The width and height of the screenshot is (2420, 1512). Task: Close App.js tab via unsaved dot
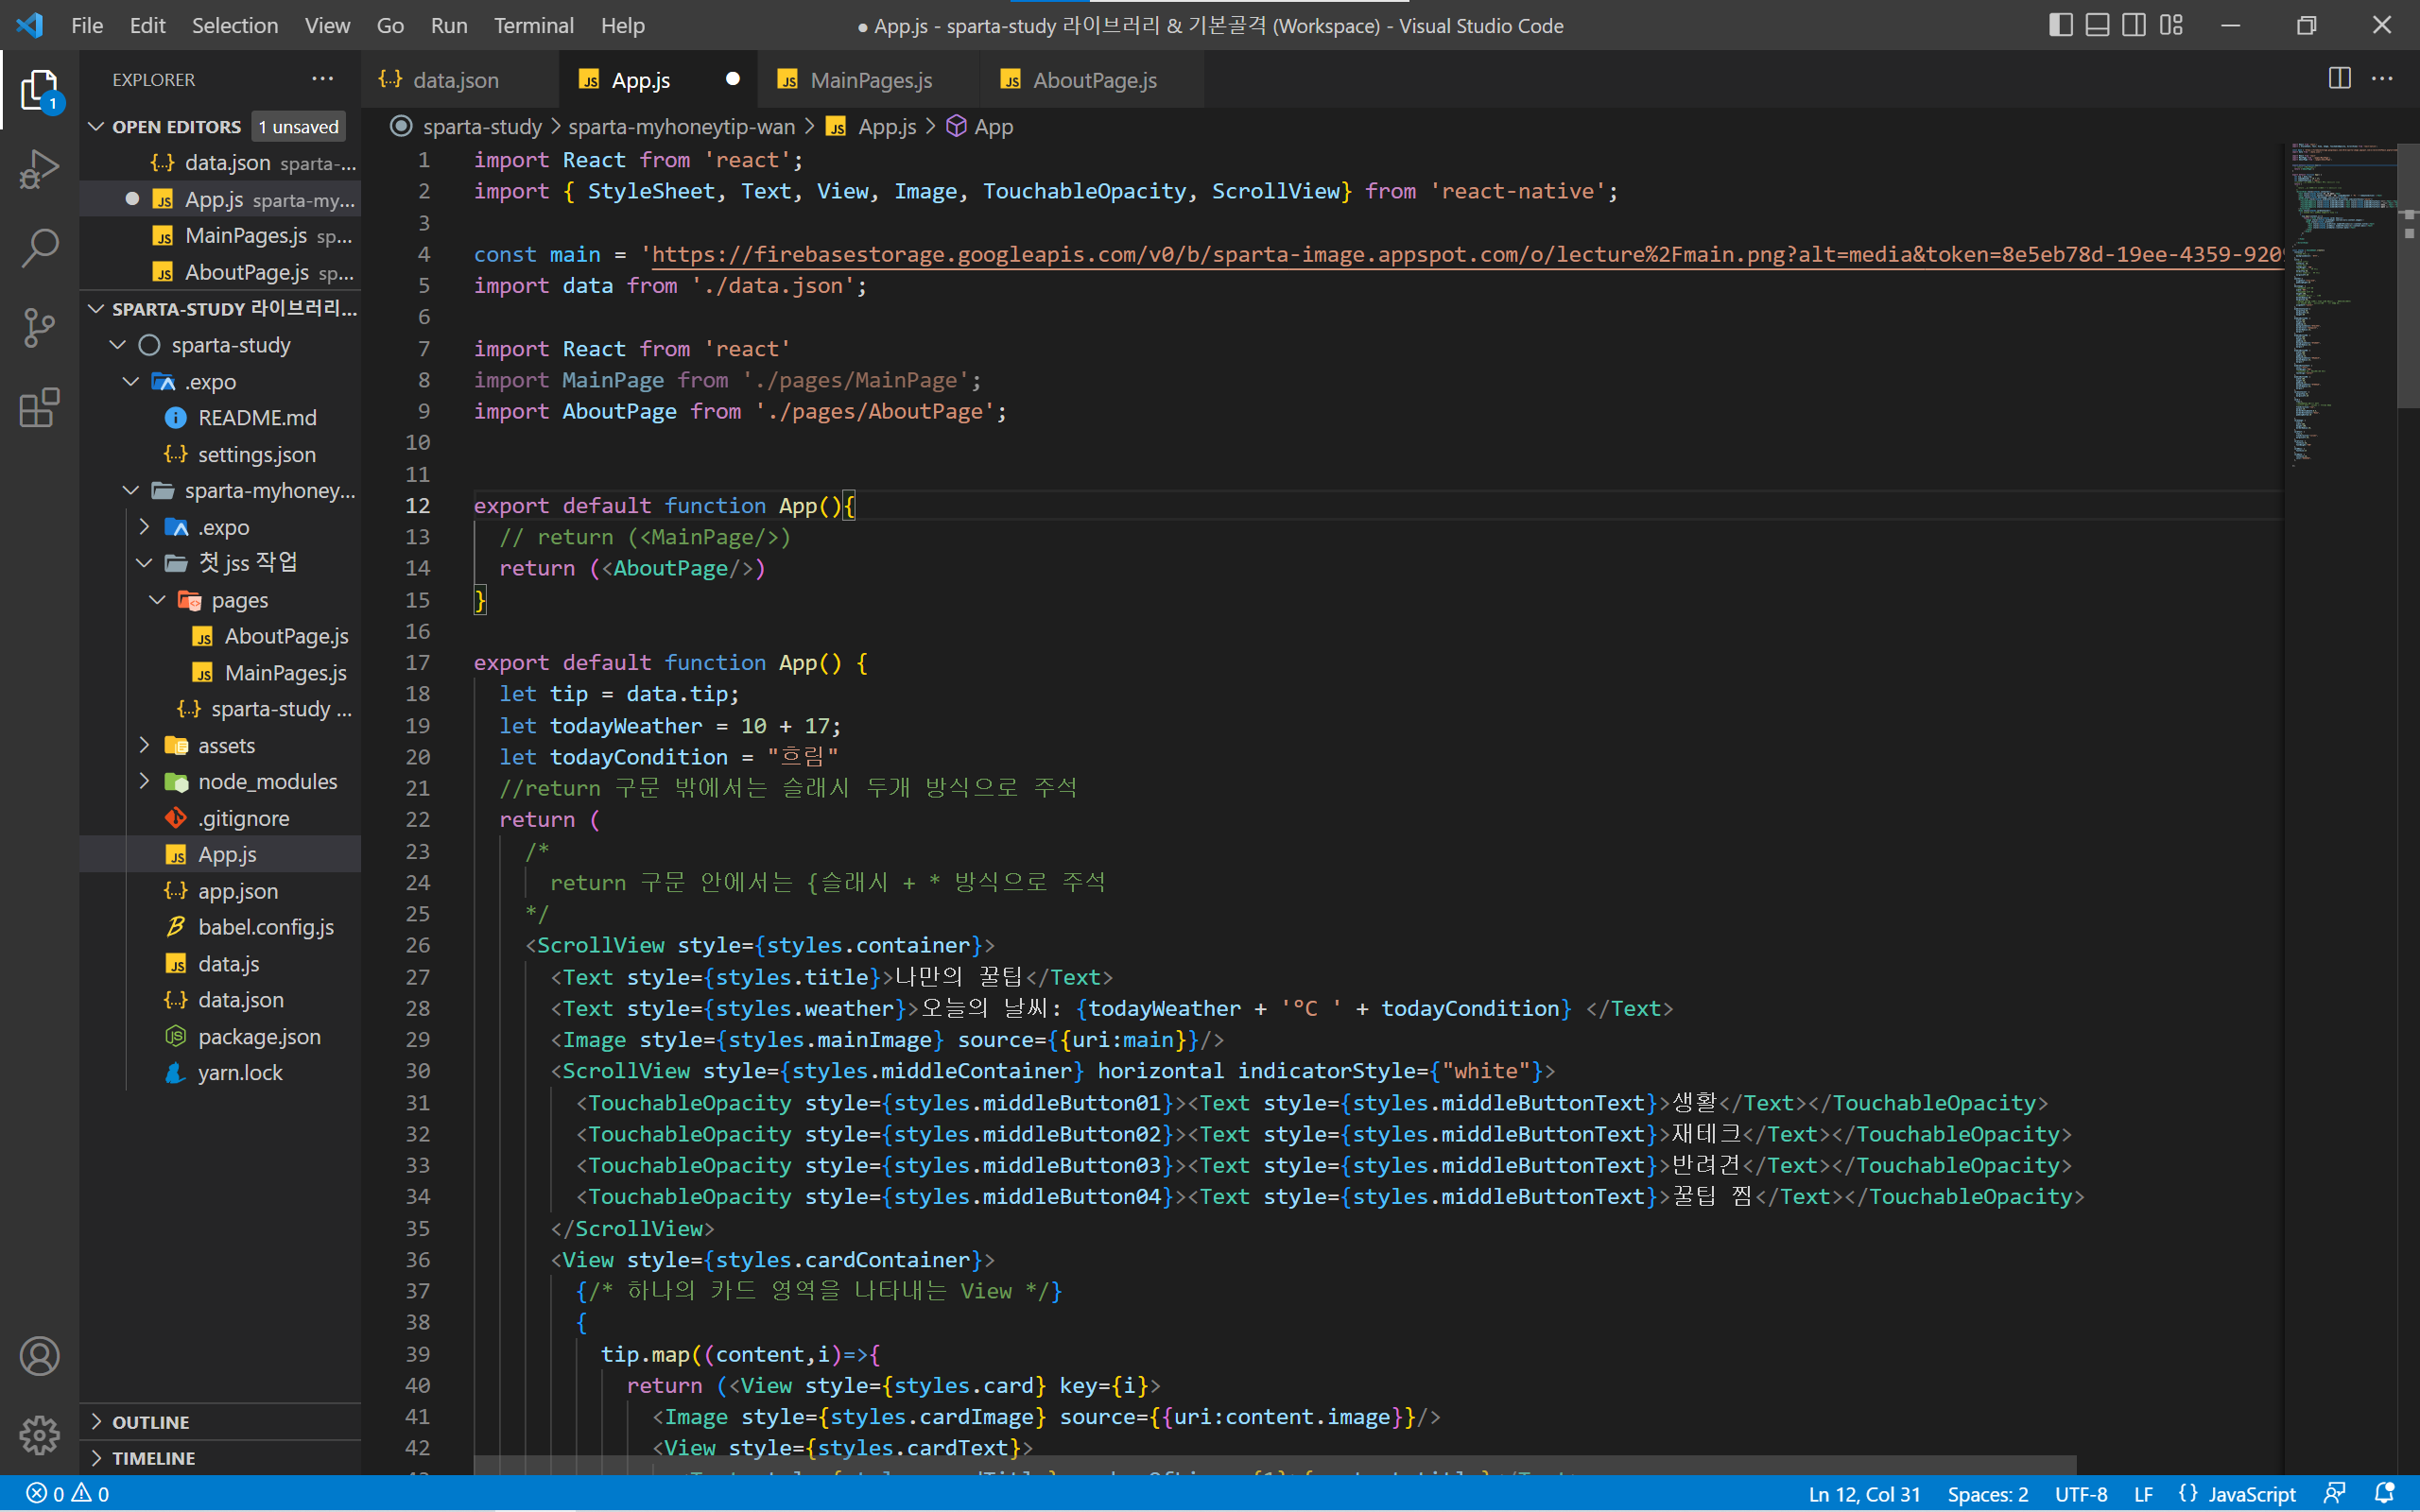[732, 80]
